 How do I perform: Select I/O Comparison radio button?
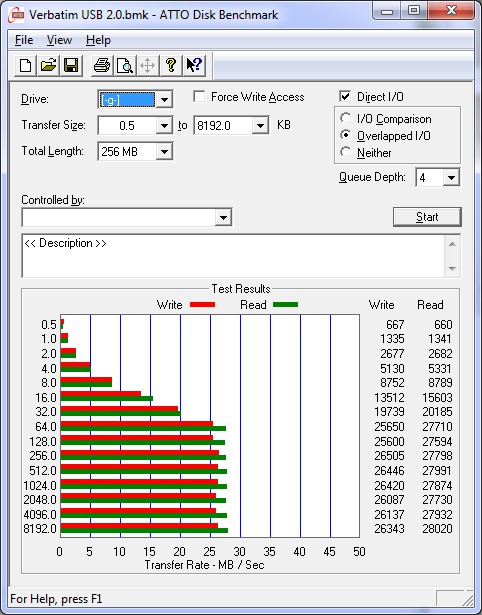(346, 118)
